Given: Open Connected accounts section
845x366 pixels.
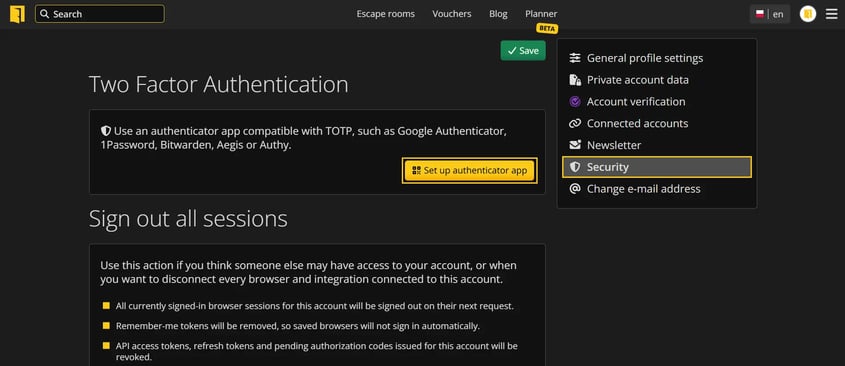Looking at the screenshot, I should [656, 123].
